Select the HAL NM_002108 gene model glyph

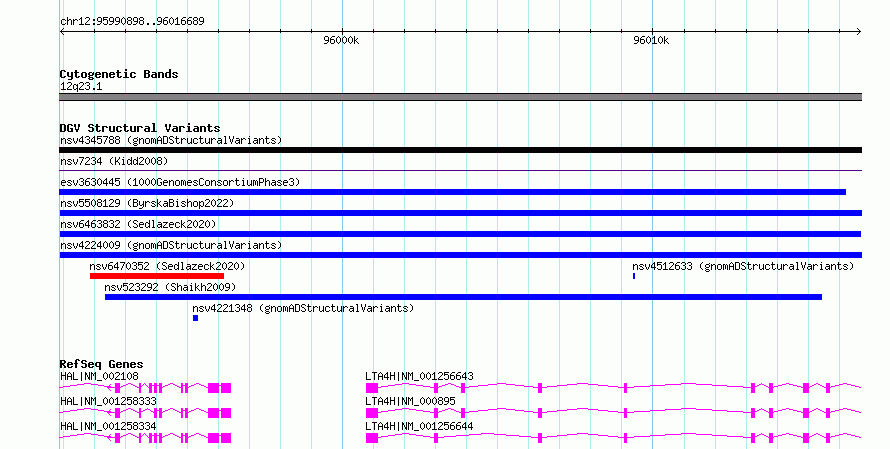coord(145,388)
